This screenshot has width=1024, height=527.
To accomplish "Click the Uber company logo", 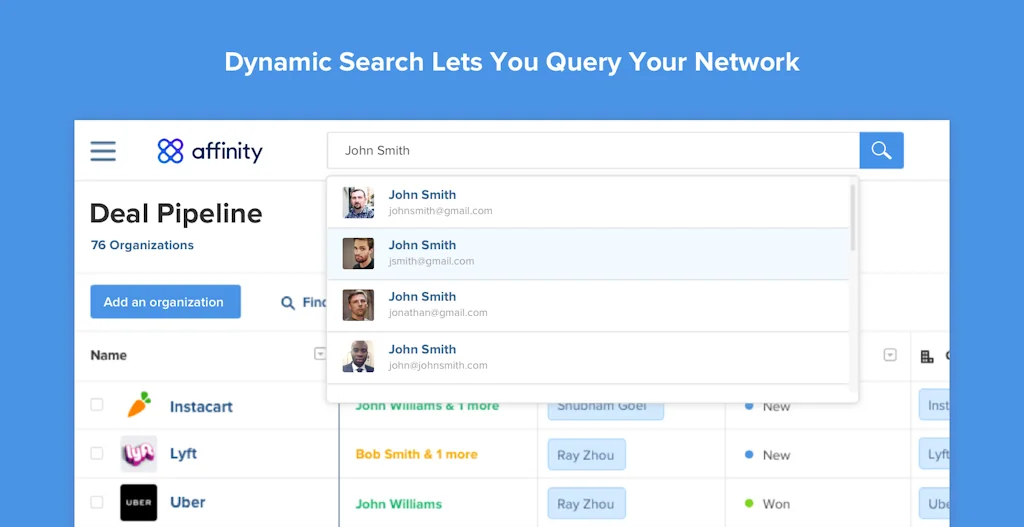I will pos(138,502).
